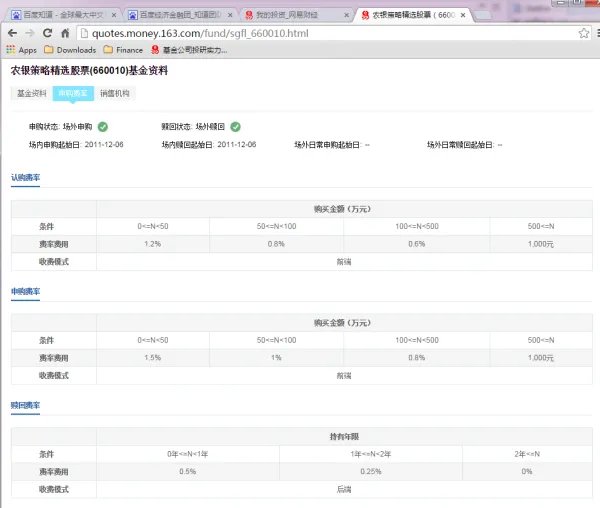Bookmark this page with star icon
Viewport: 600px width, 508px height.
584,33
